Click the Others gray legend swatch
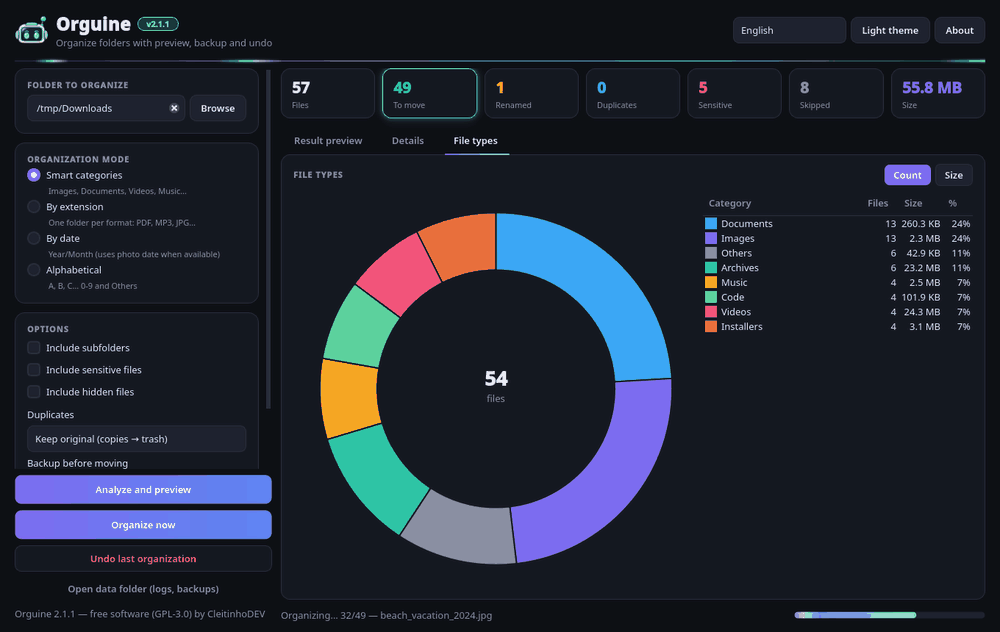 [x=711, y=253]
